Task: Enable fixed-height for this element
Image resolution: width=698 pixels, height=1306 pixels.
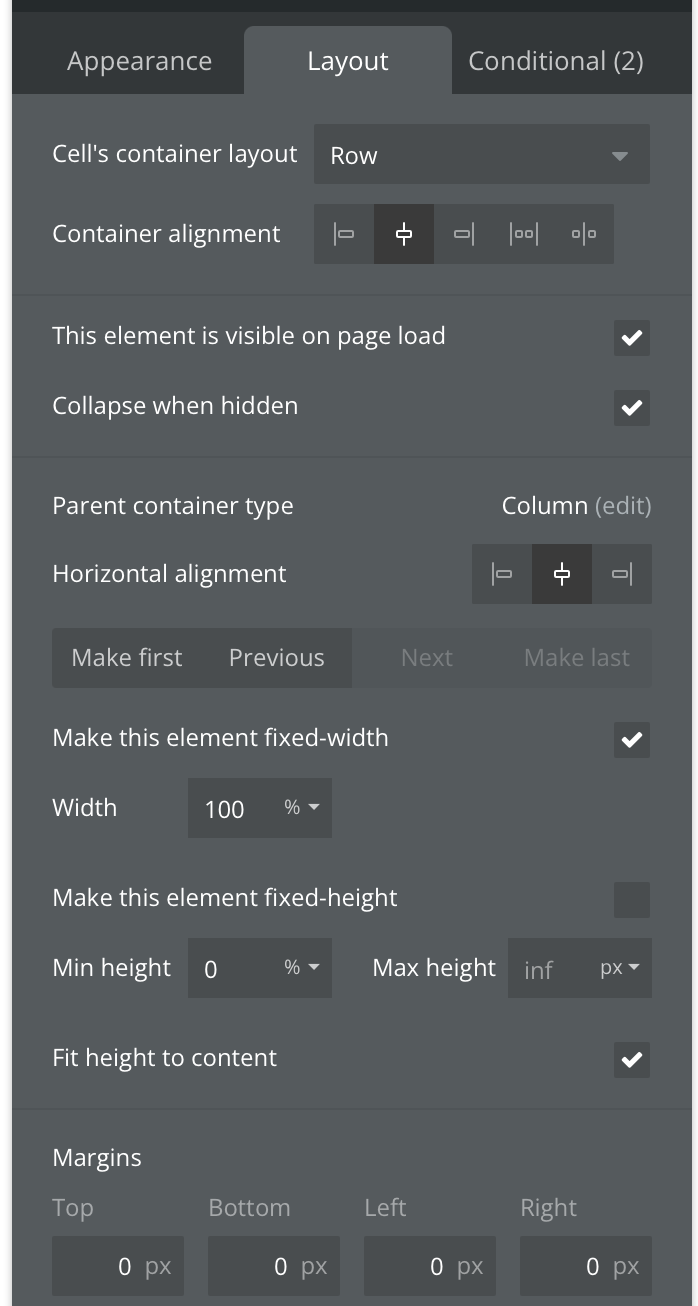Action: click(x=631, y=900)
